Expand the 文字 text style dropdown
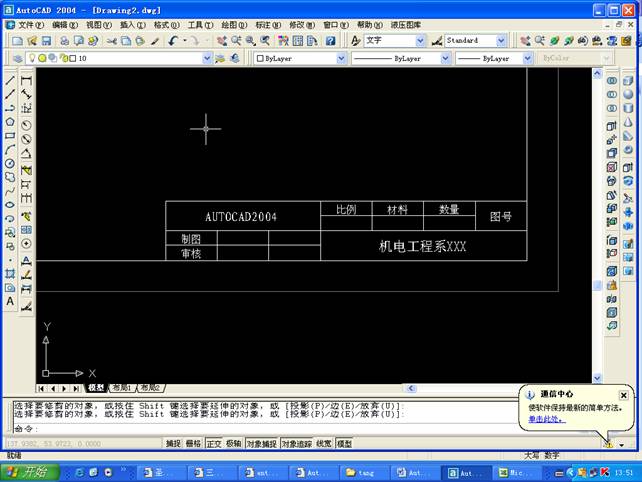The width and height of the screenshot is (642, 482). pos(420,41)
